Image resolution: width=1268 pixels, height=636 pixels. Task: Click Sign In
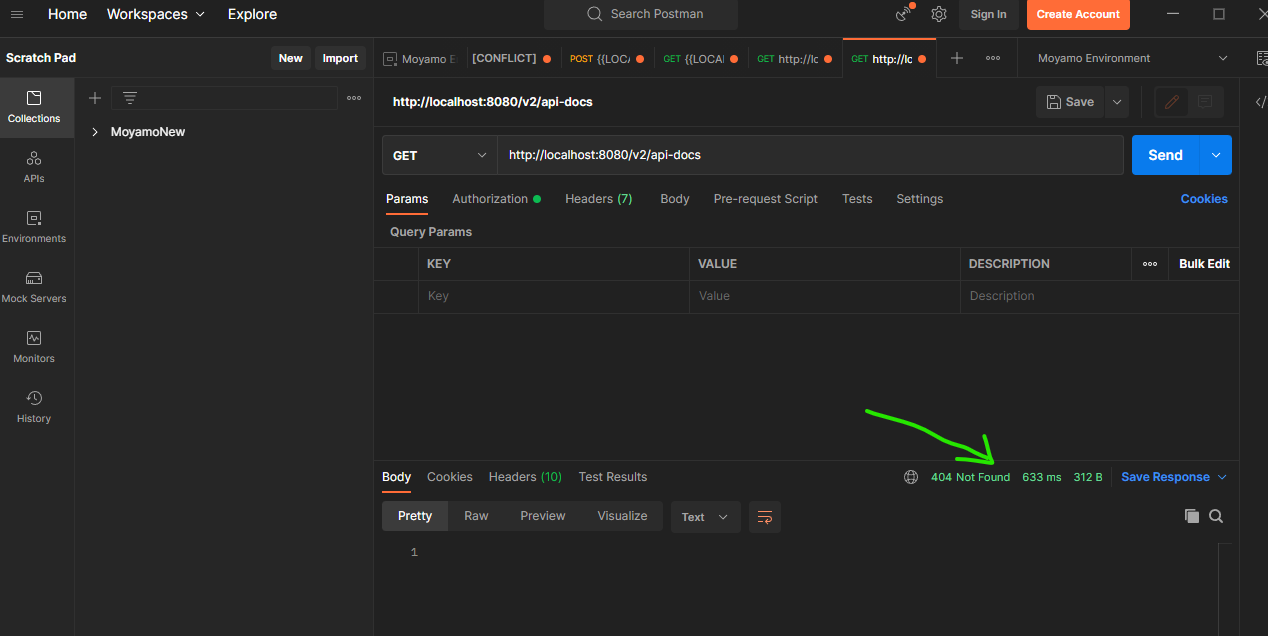point(989,14)
